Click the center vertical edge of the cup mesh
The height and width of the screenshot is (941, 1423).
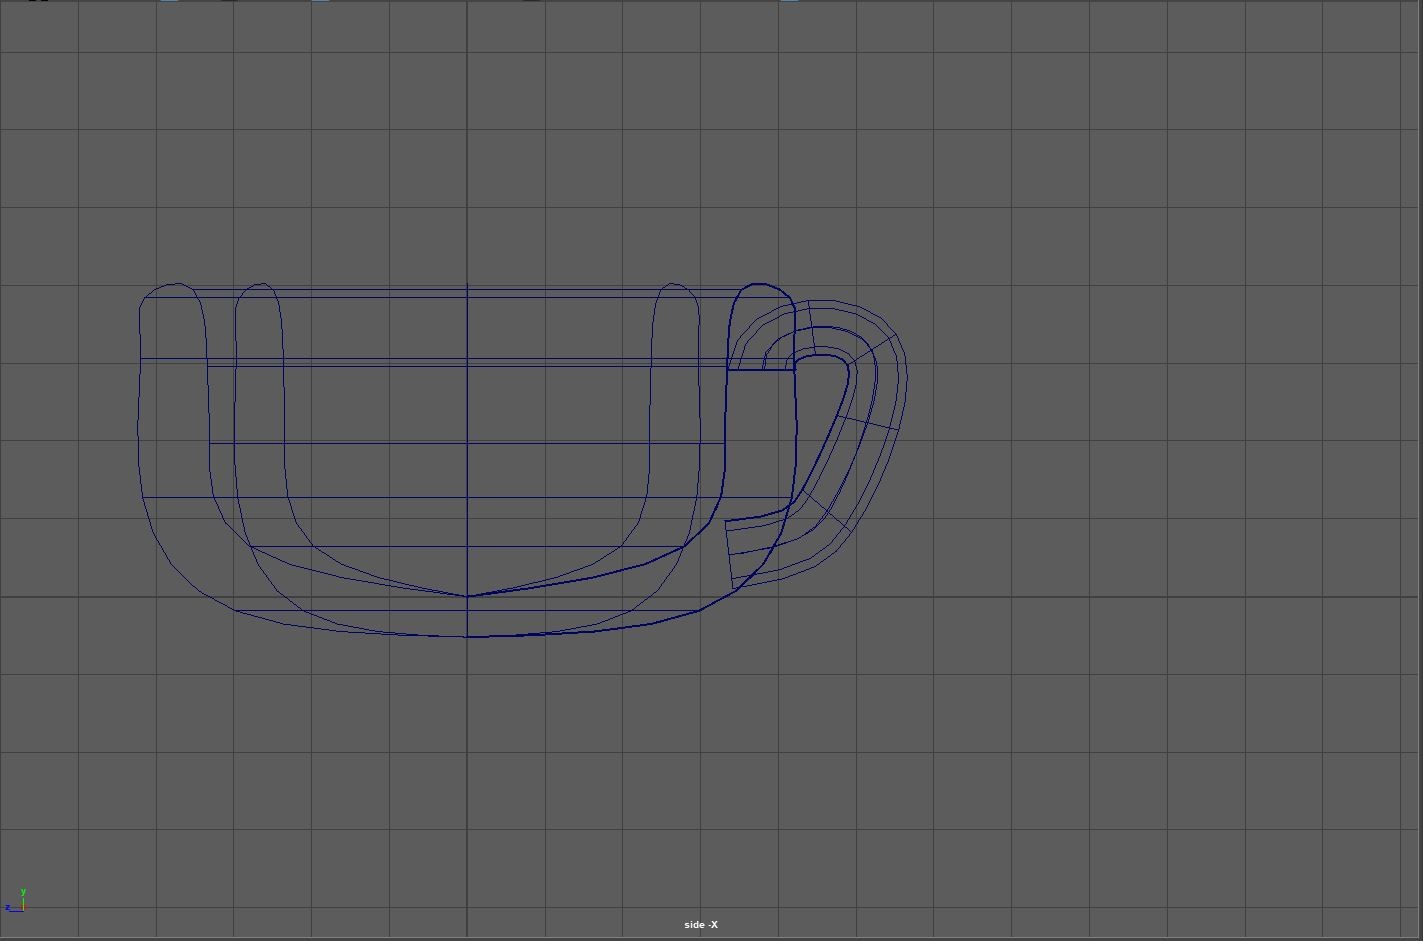[x=468, y=450]
